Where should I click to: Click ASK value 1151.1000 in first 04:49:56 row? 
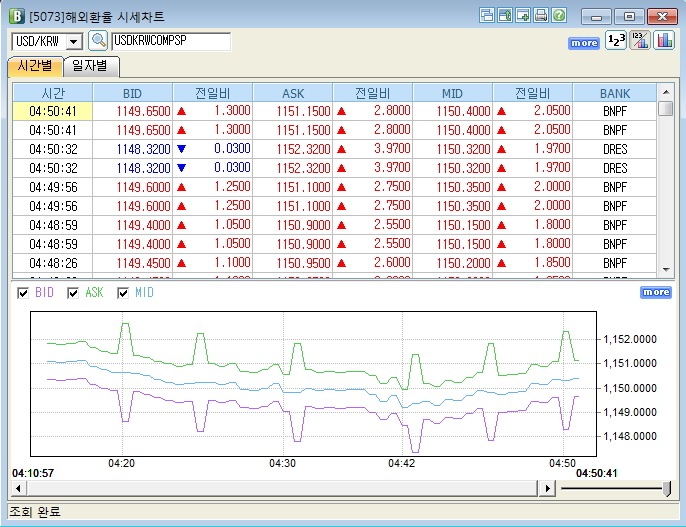coord(303,187)
